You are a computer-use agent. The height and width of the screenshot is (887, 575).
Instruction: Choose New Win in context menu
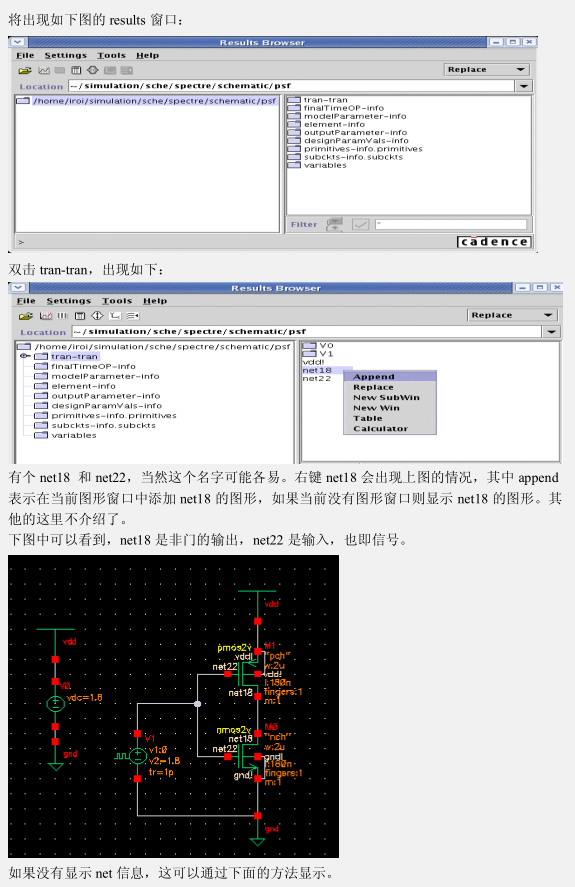(x=390, y=408)
